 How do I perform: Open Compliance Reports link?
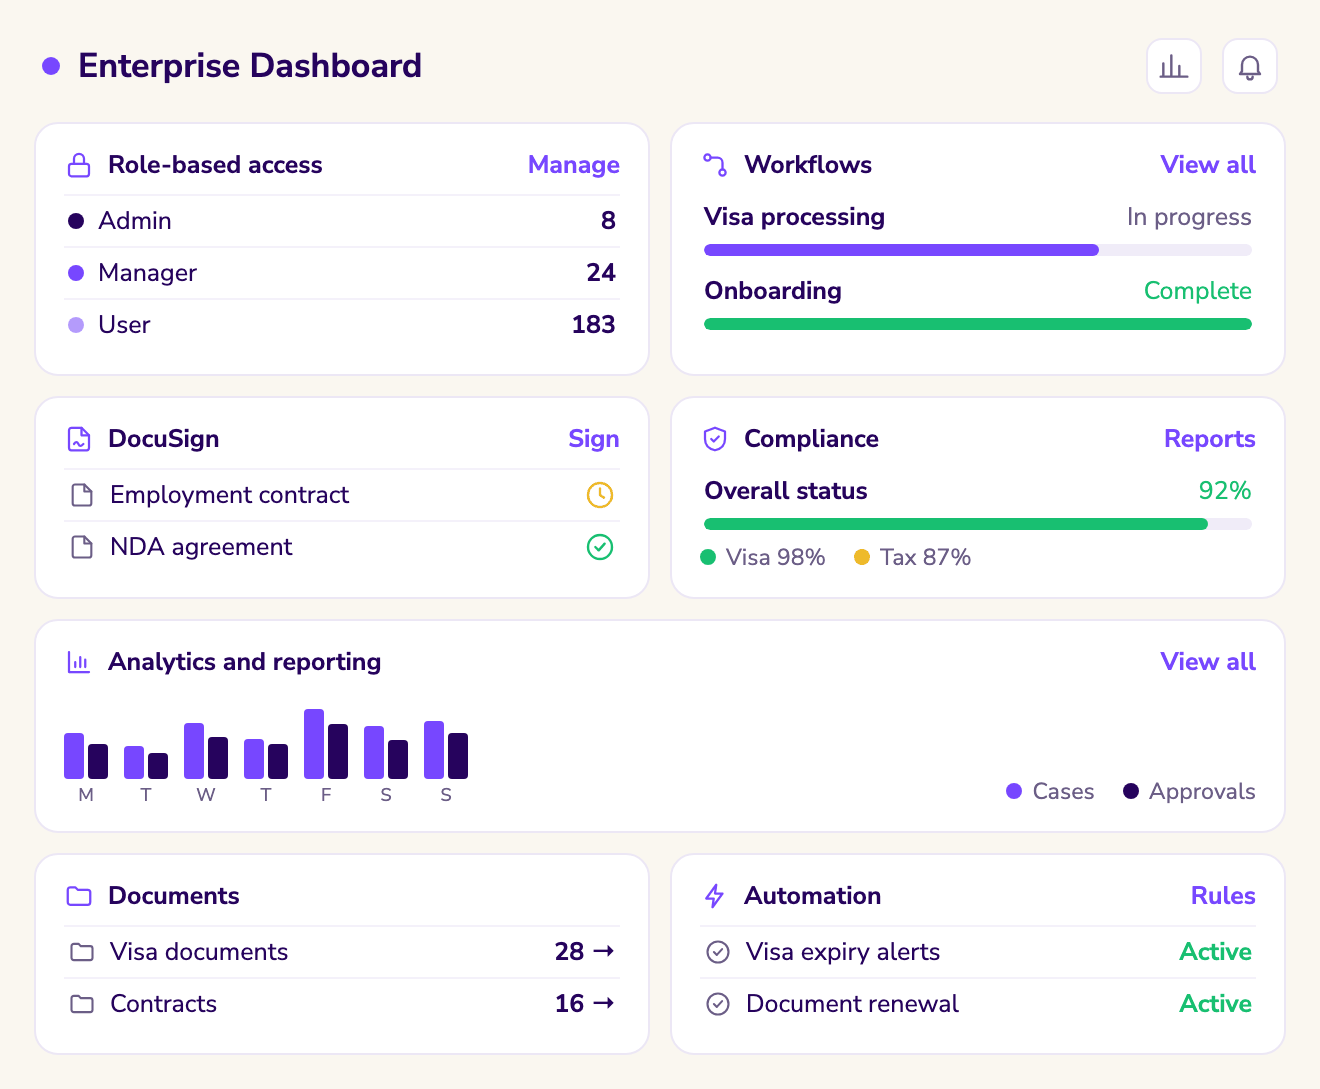[1210, 439]
